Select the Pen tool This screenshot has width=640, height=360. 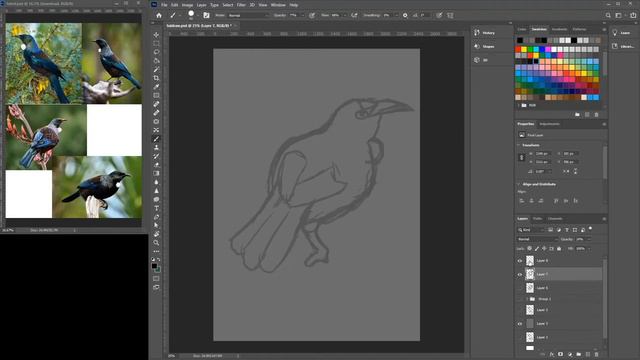pyautogui.click(x=156, y=217)
